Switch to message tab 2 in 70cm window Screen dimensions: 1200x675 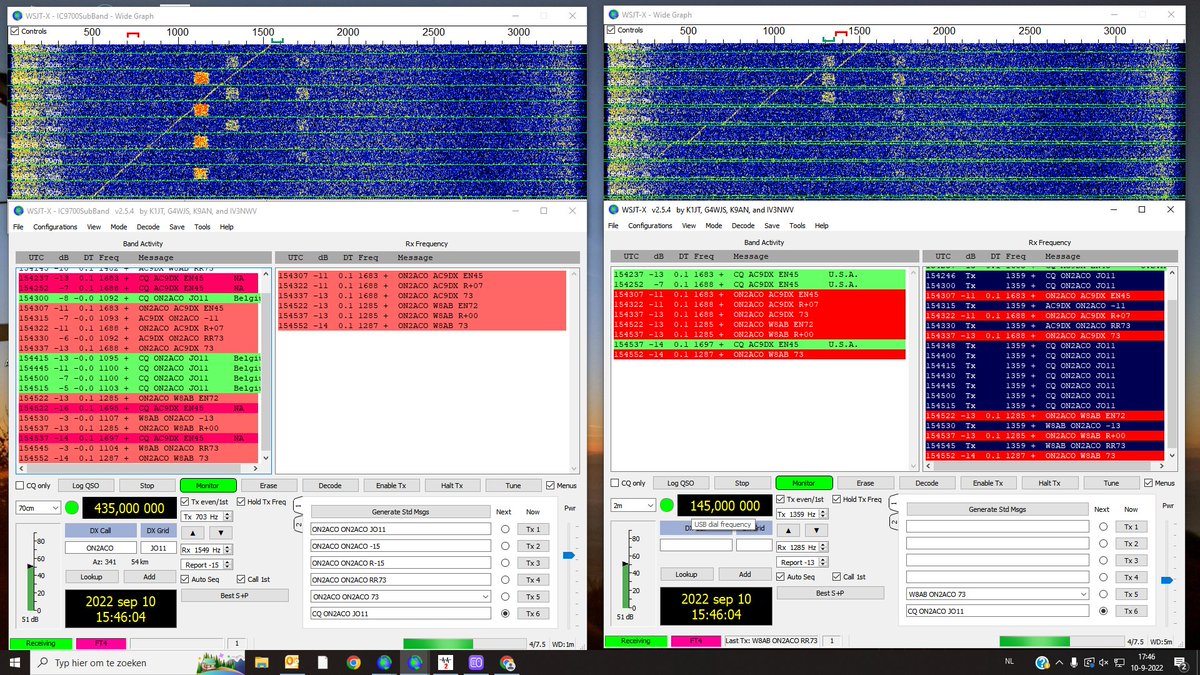298,523
